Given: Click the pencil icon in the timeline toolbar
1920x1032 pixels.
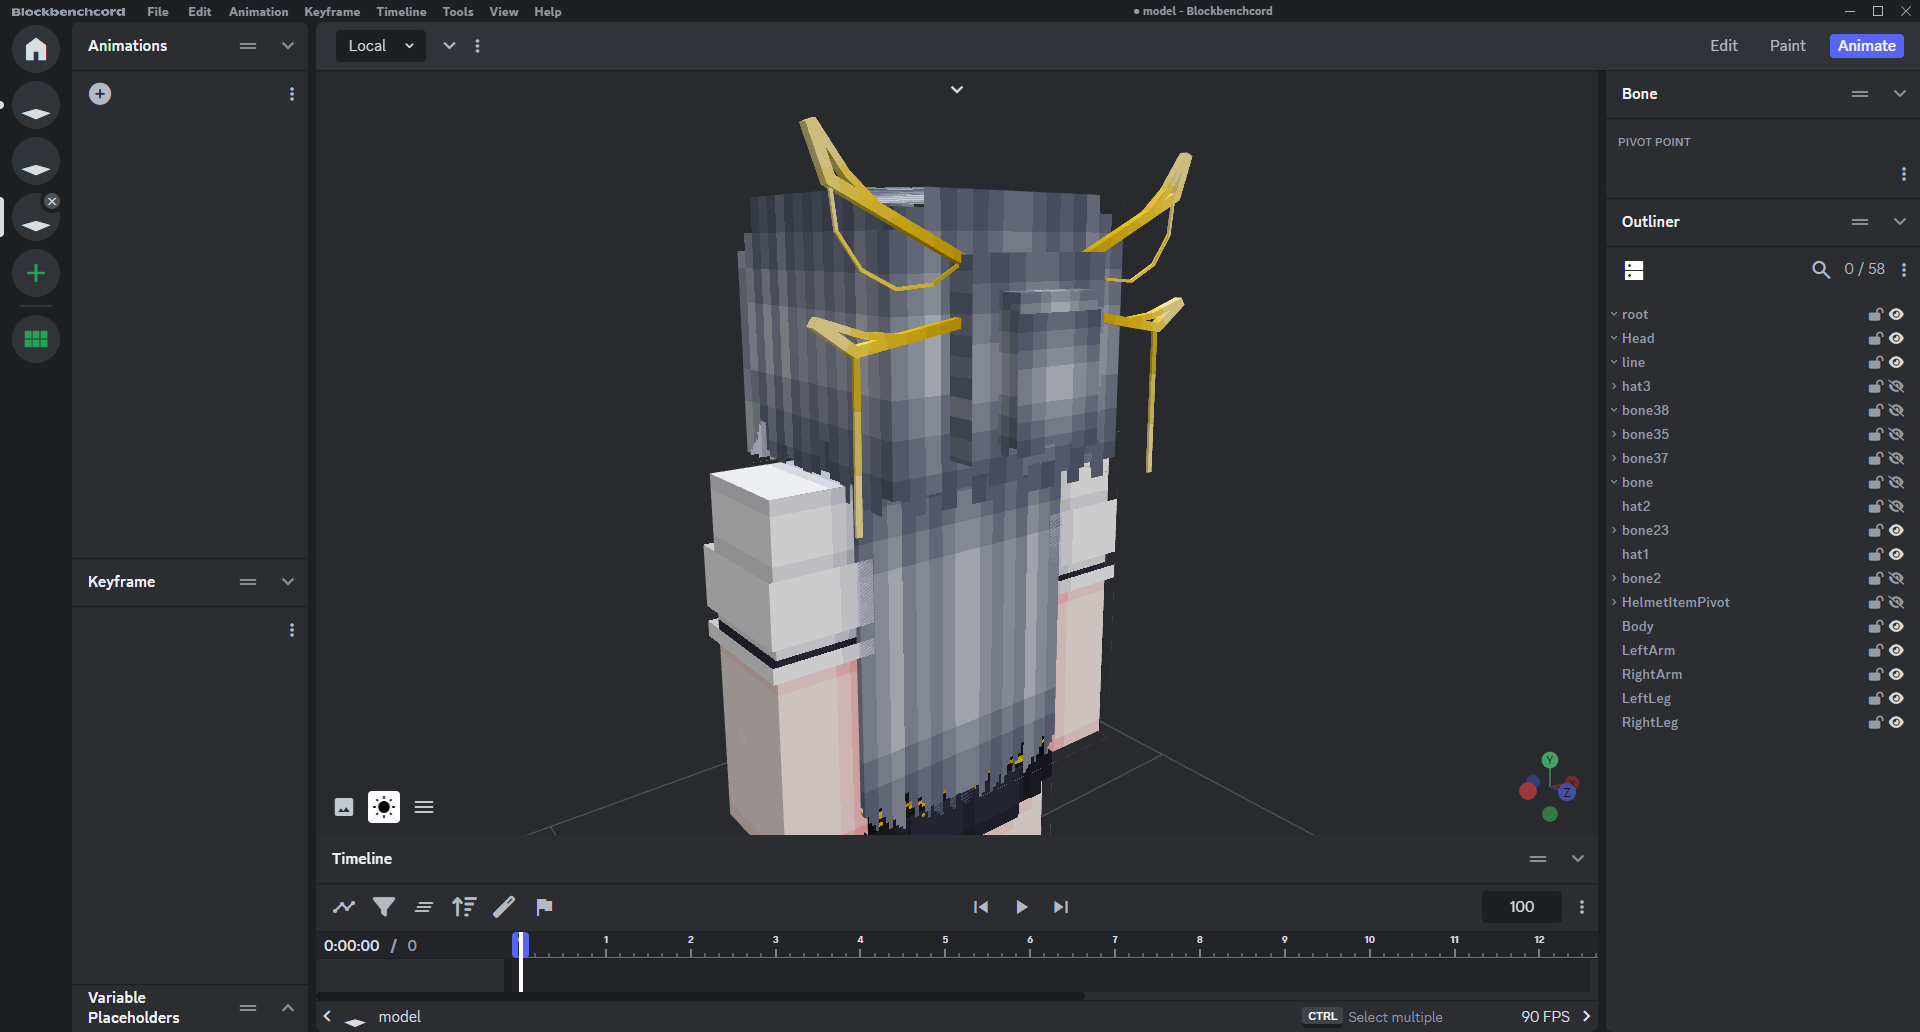Looking at the screenshot, I should pos(504,907).
